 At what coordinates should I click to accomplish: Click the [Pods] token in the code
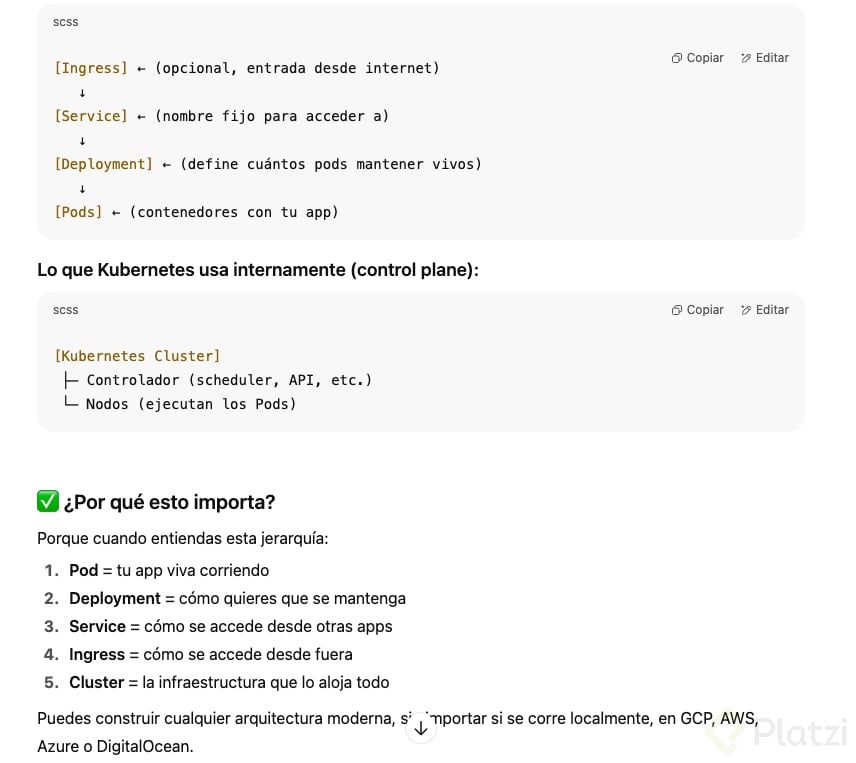78,212
